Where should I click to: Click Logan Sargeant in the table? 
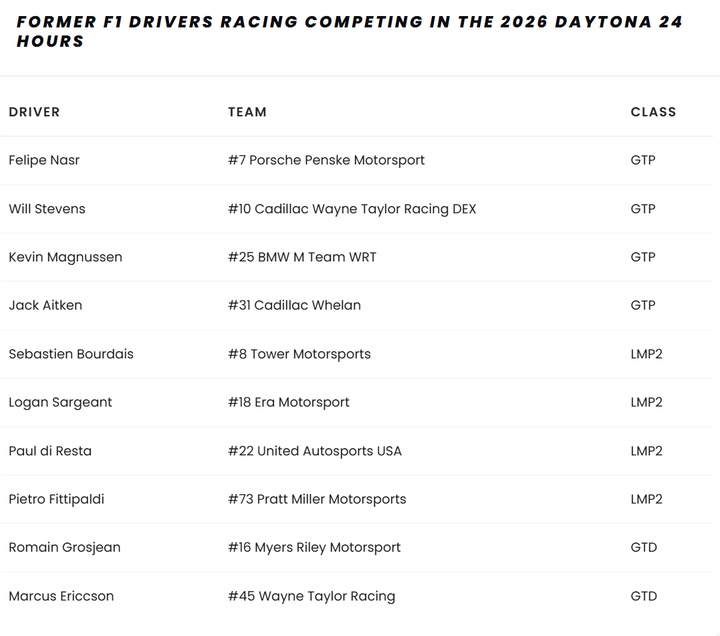60,402
